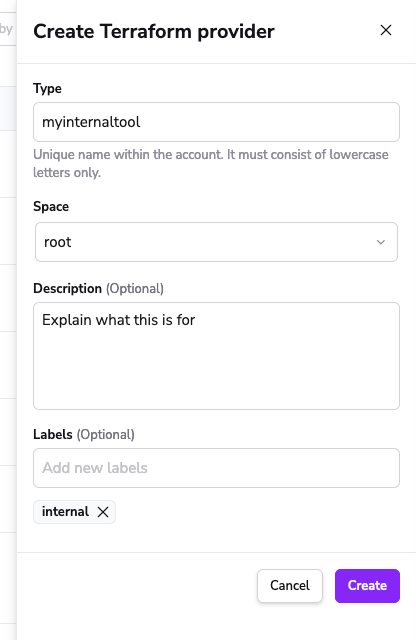This screenshot has height=640, width=416.
Task: Select the Add new labels input
Action: point(216,468)
